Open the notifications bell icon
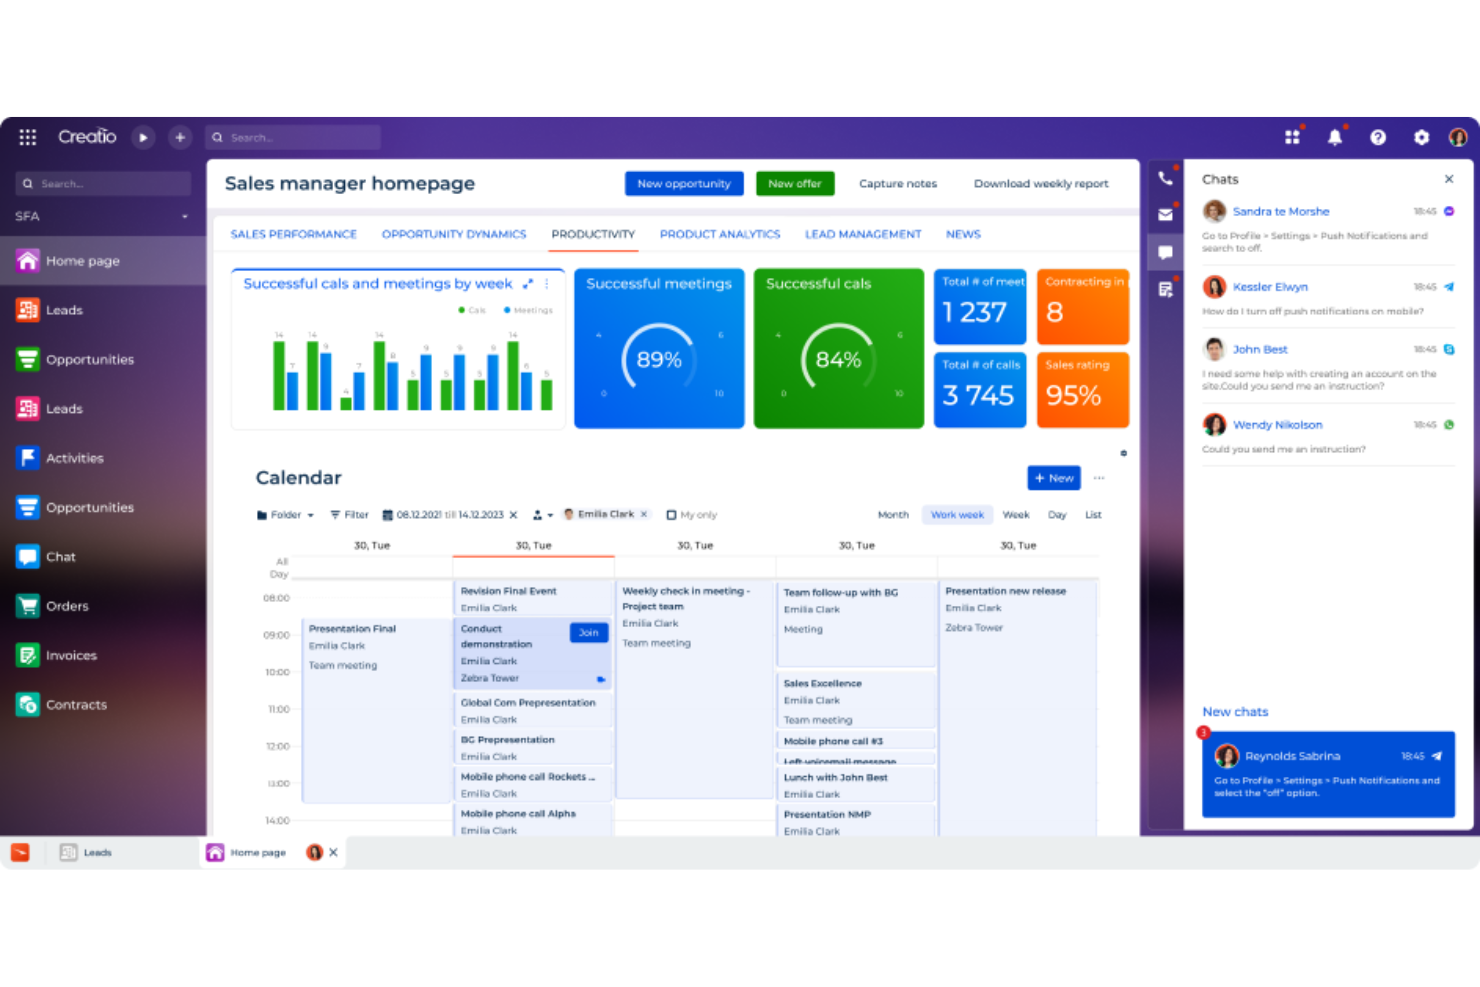The height and width of the screenshot is (987, 1480). pyautogui.click(x=1335, y=137)
